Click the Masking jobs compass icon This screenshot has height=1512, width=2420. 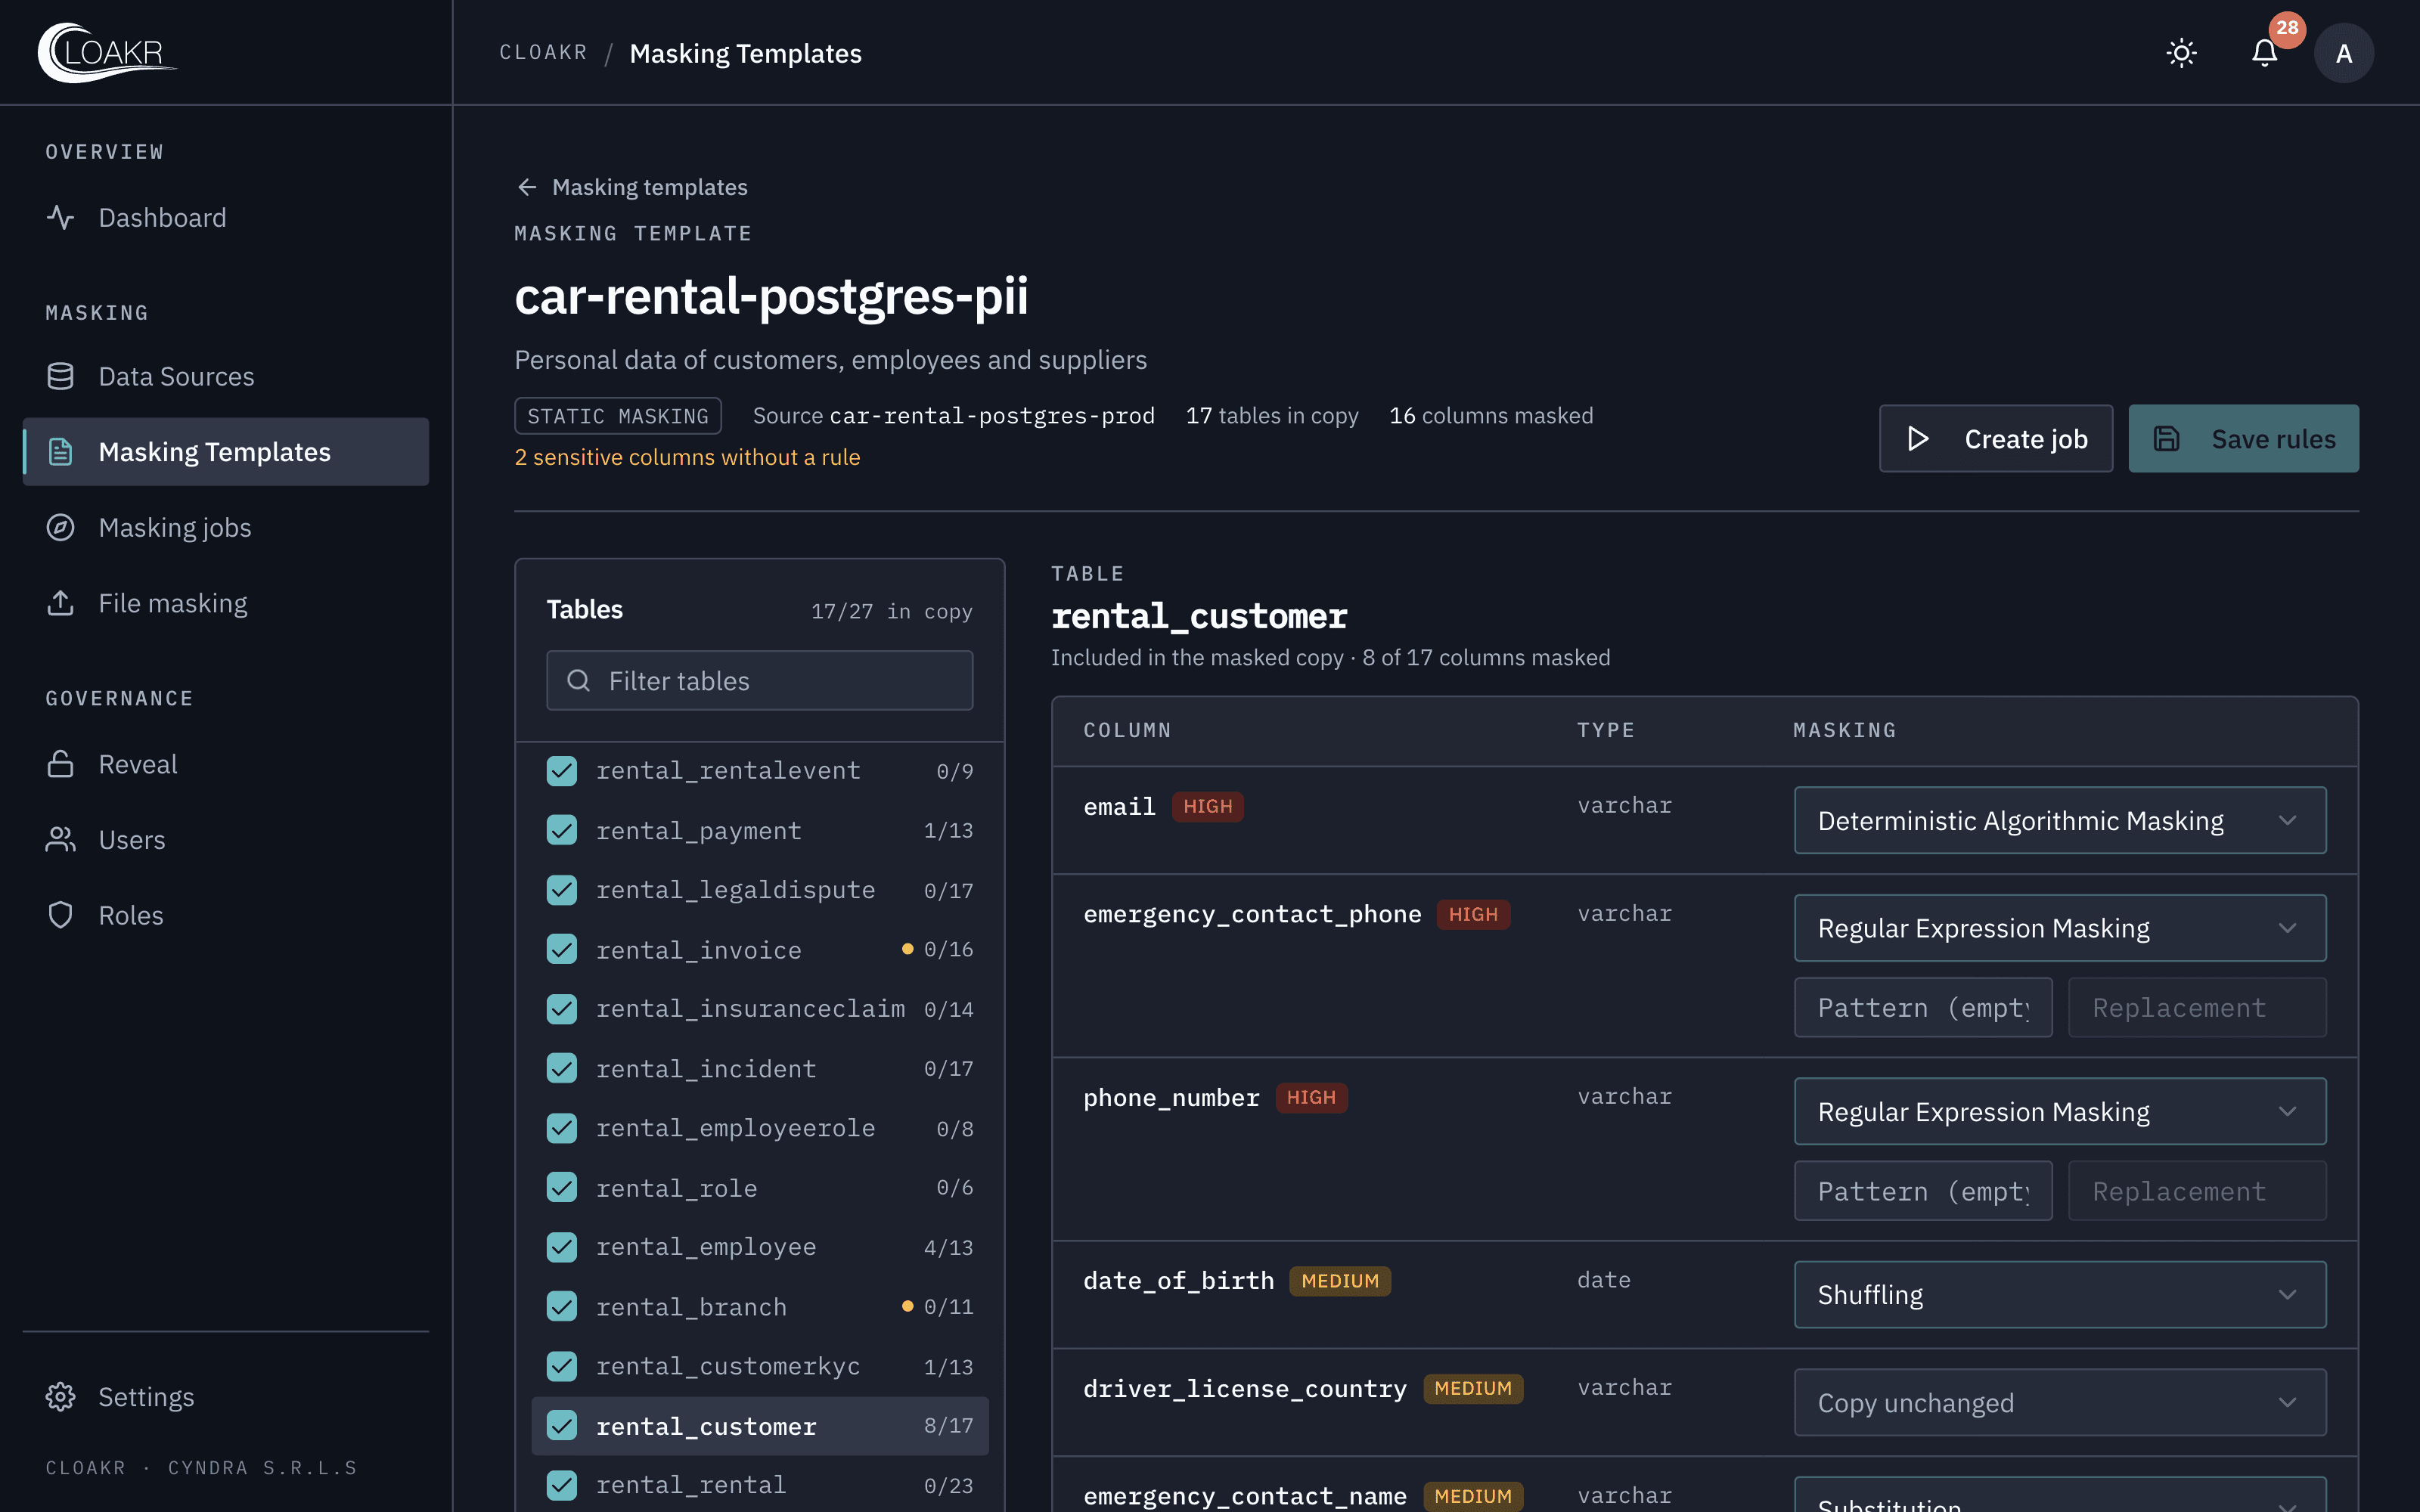(61, 528)
